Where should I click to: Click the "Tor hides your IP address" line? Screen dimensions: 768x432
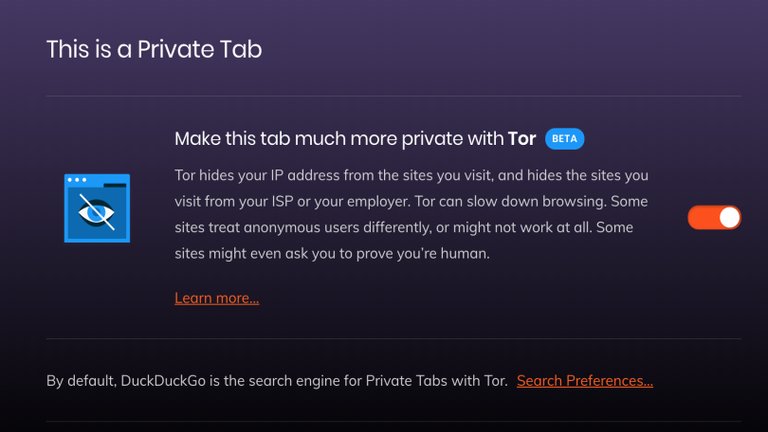[x=411, y=175]
